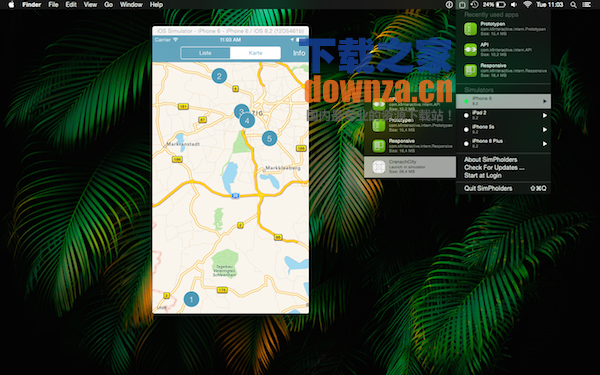
Task: Click the Time Machine menu bar icon
Action: point(474,5)
